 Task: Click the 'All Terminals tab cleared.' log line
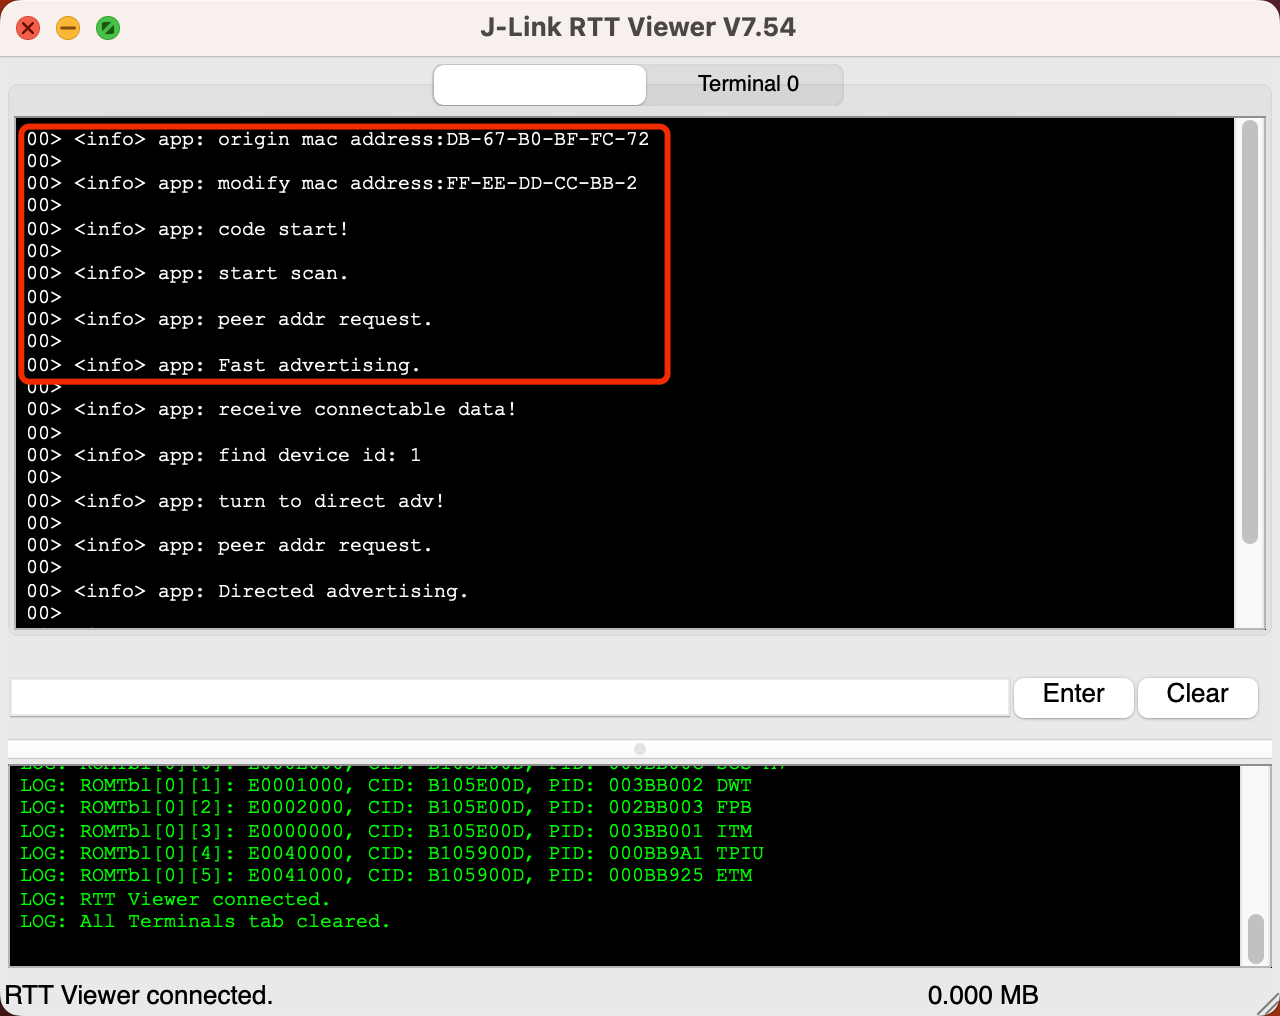[x=205, y=922]
